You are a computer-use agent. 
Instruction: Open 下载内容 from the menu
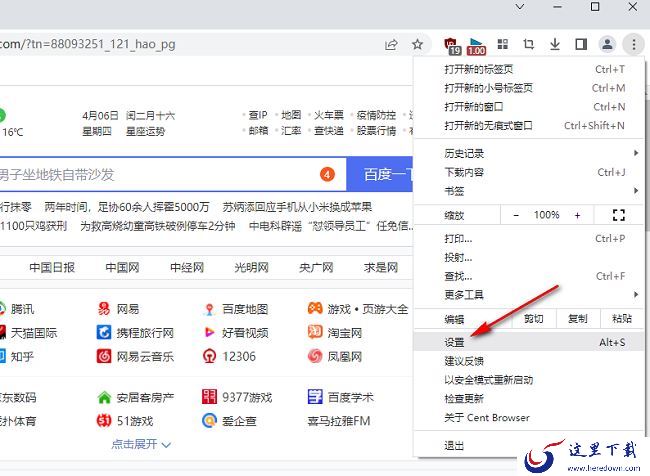coord(529,172)
